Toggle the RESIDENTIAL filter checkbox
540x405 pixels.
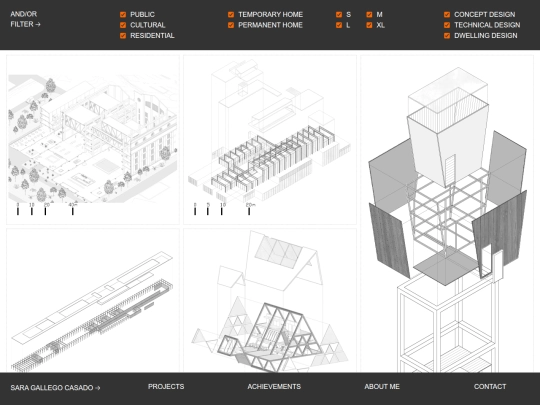click(x=123, y=36)
